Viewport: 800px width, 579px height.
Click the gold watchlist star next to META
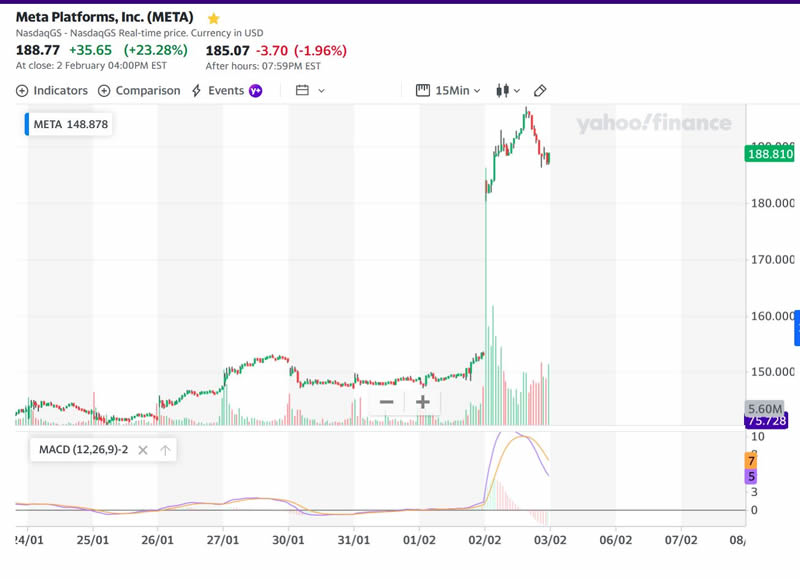(x=213, y=18)
